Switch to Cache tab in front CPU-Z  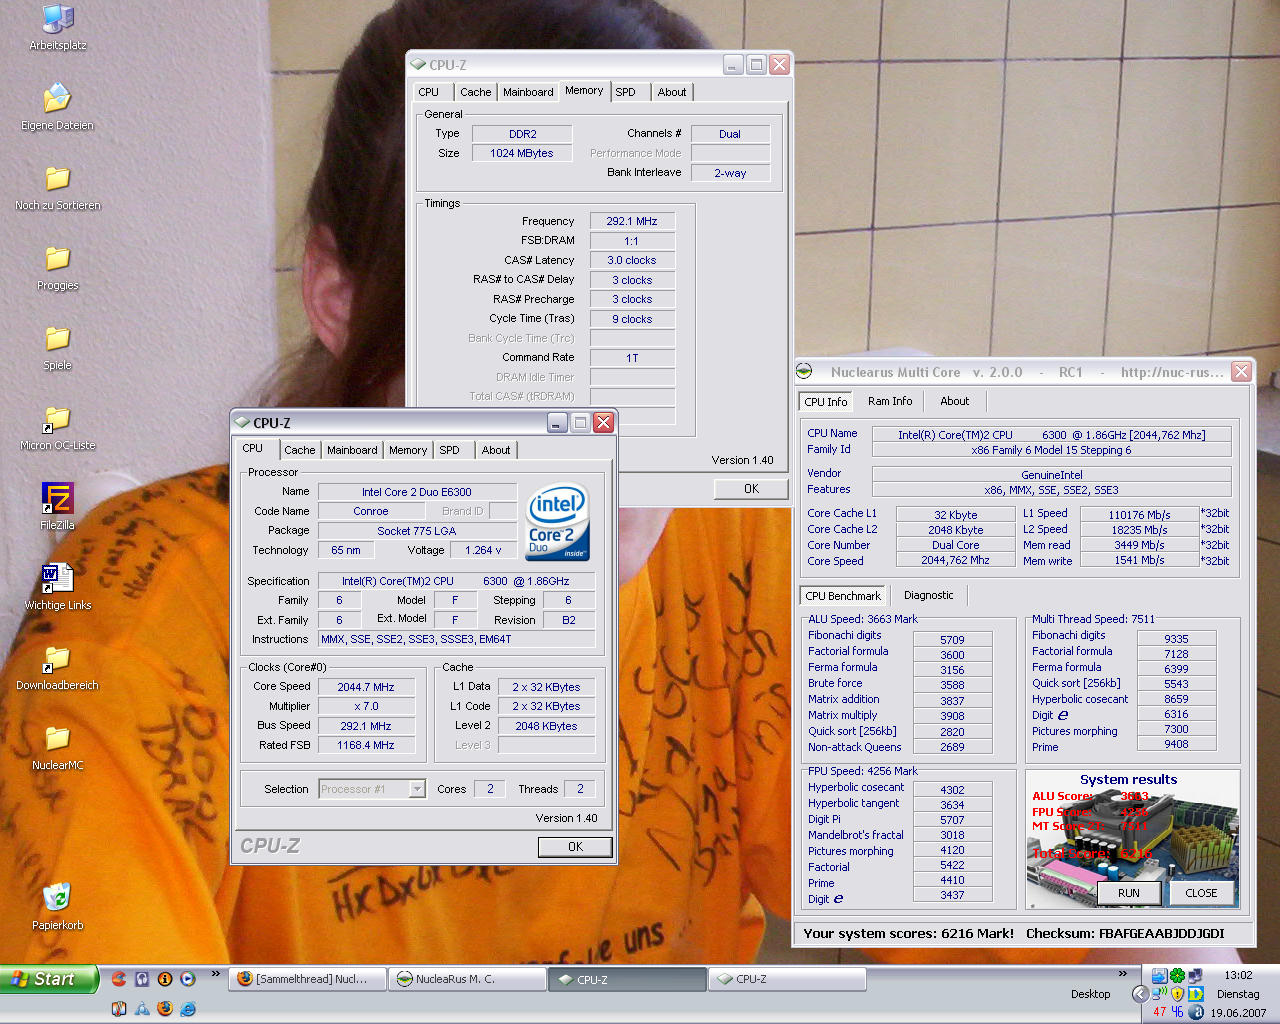299,450
